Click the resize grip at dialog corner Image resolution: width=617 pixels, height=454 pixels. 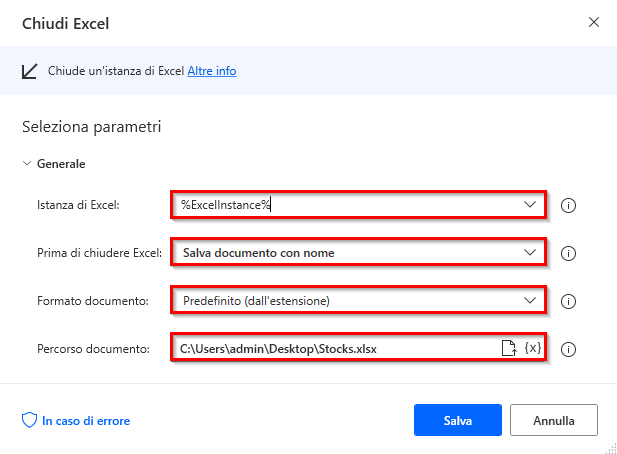coord(611,448)
